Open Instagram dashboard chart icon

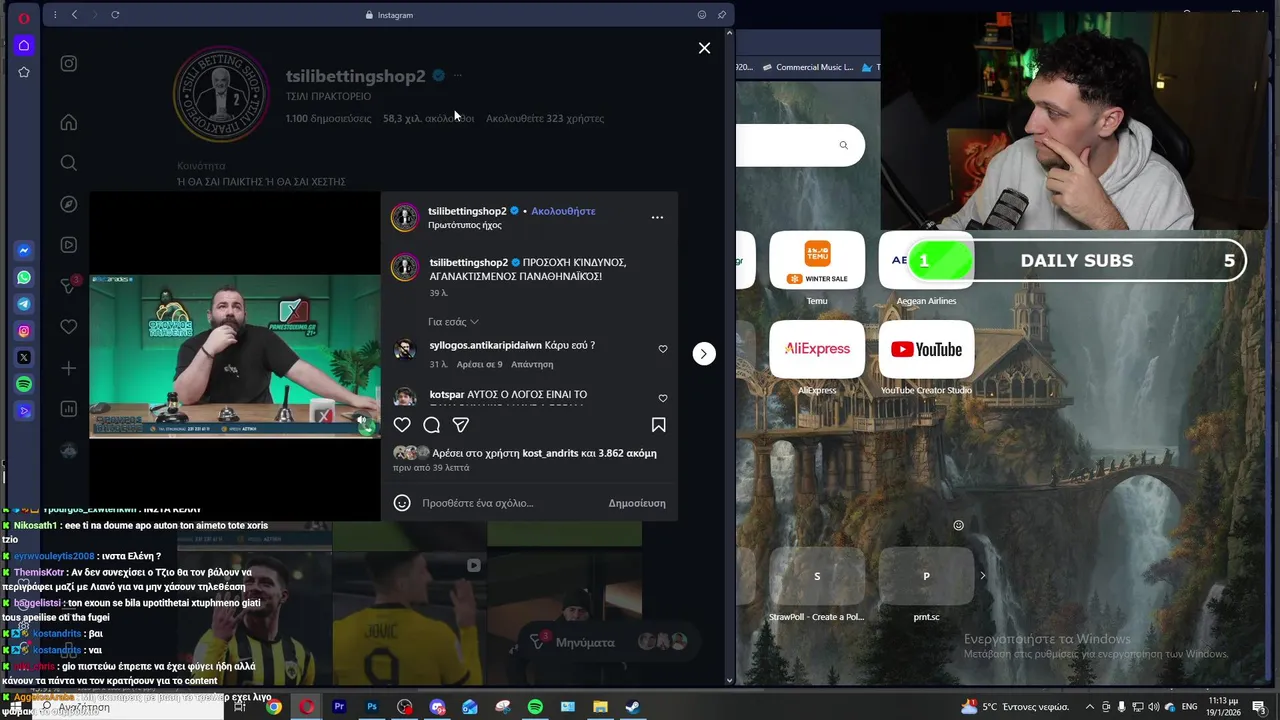coord(68,409)
